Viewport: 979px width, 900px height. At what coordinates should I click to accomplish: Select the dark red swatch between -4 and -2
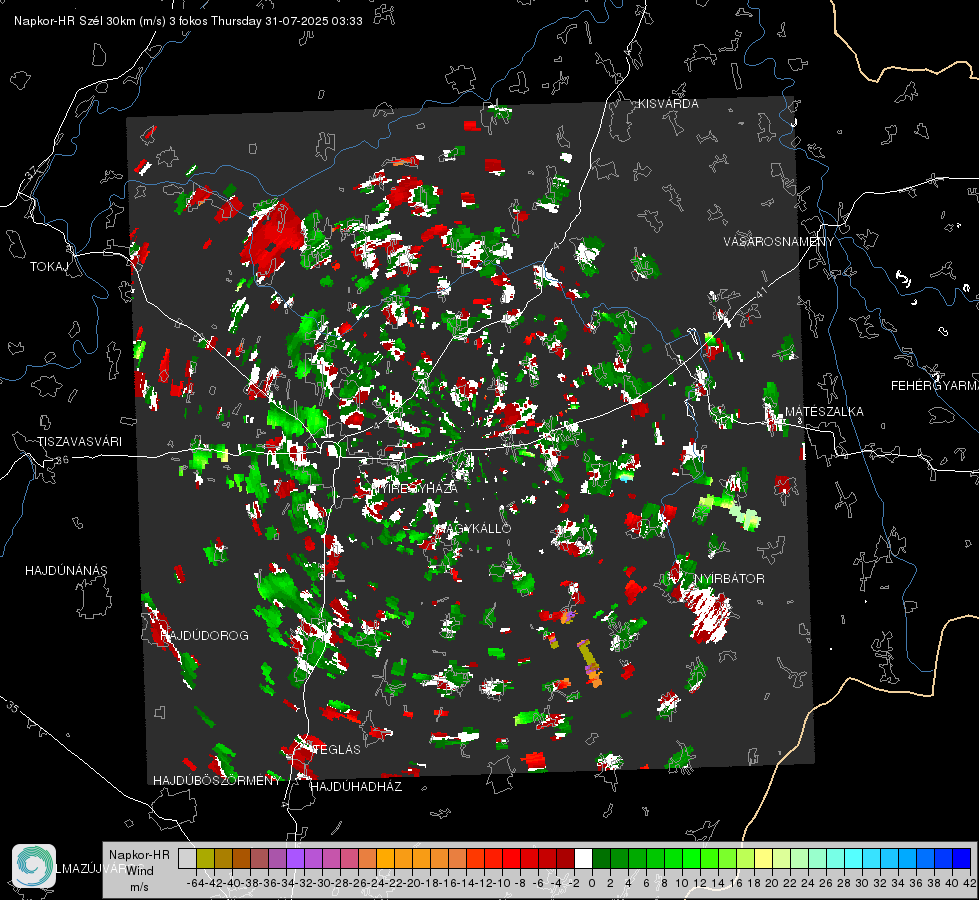coord(566,858)
